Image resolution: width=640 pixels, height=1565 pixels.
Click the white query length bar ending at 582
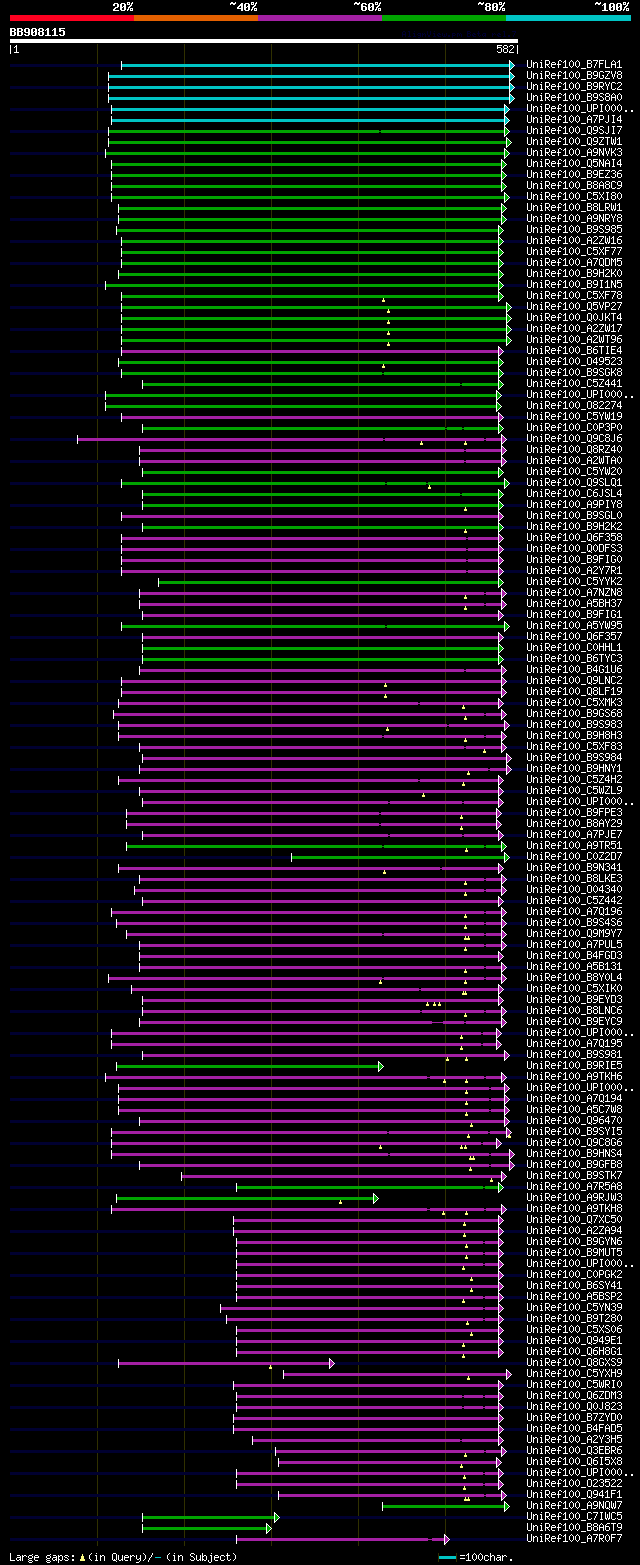click(263, 41)
